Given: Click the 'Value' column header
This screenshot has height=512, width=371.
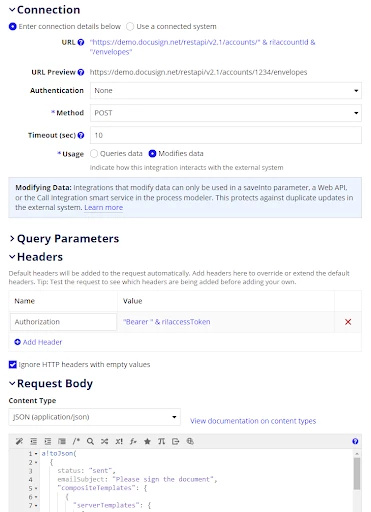Looking at the screenshot, I should coord(133,301).
